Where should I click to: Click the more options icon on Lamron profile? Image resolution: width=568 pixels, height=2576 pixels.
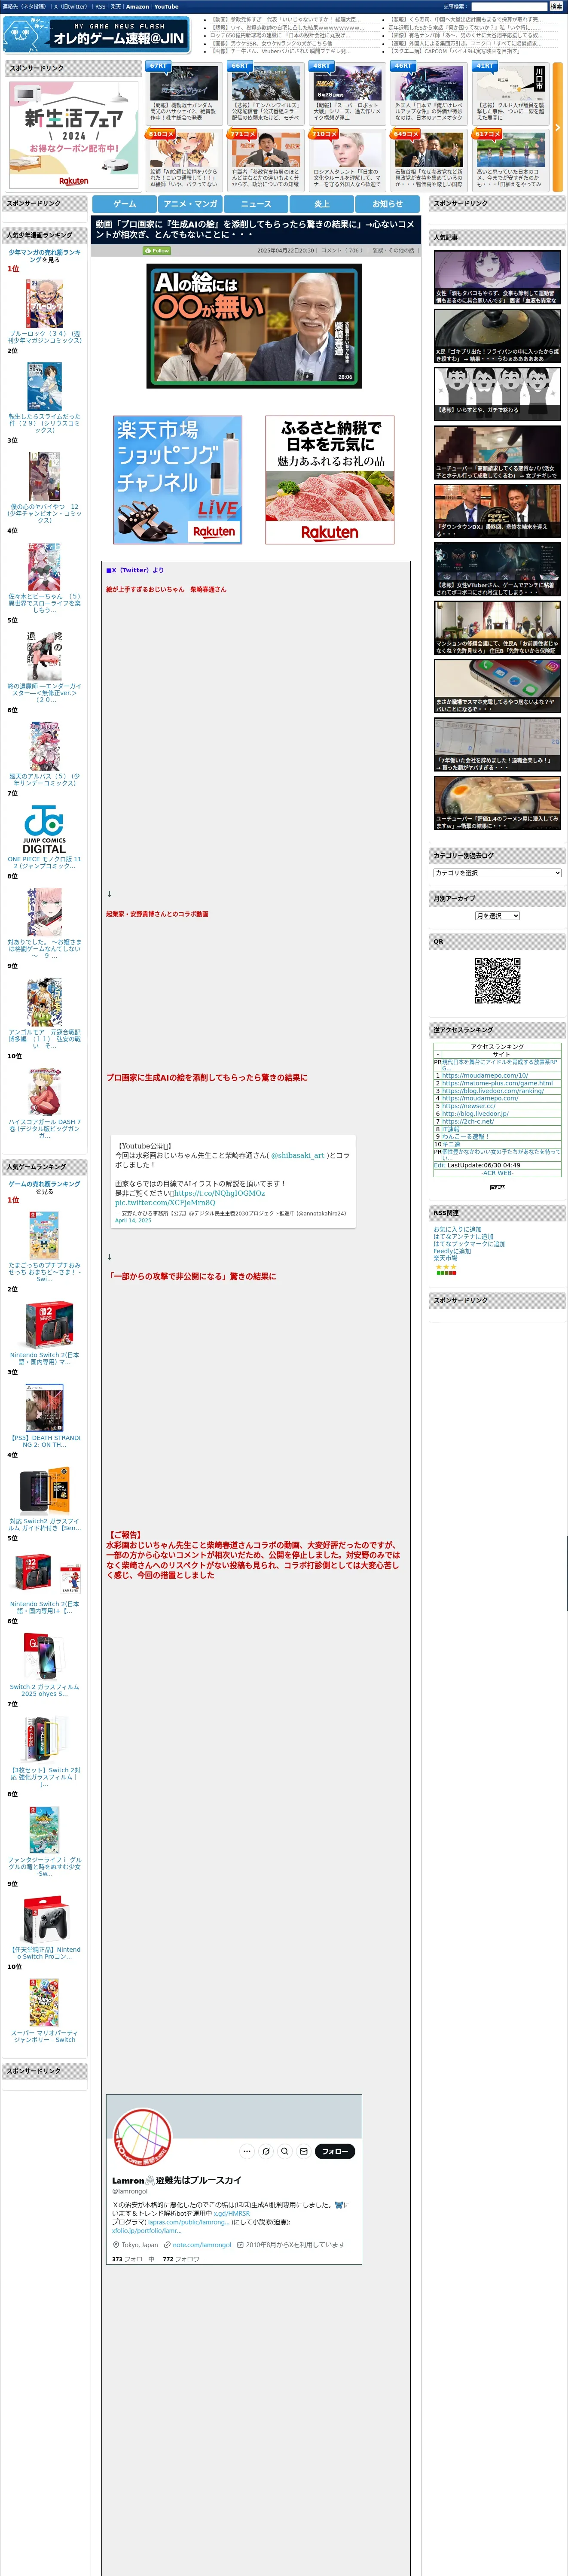(x=247, y=2151)
